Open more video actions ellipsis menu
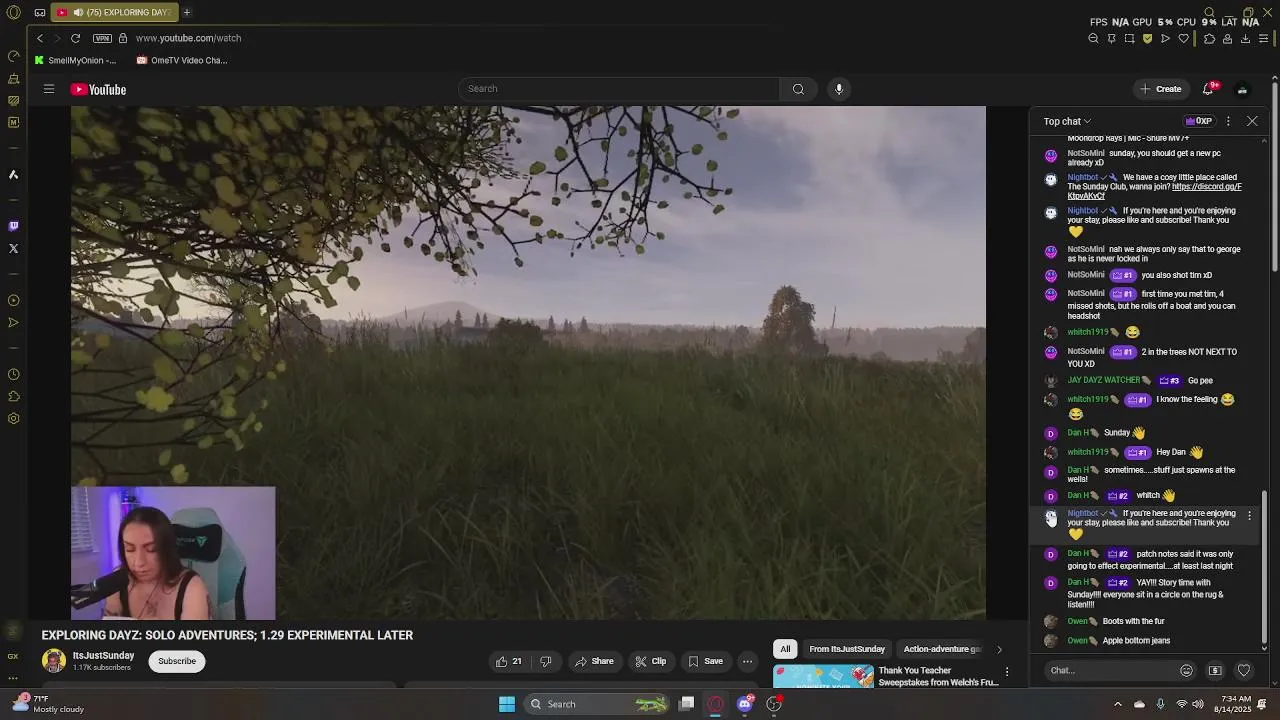The image size is (1280, 720). [747, 661]
